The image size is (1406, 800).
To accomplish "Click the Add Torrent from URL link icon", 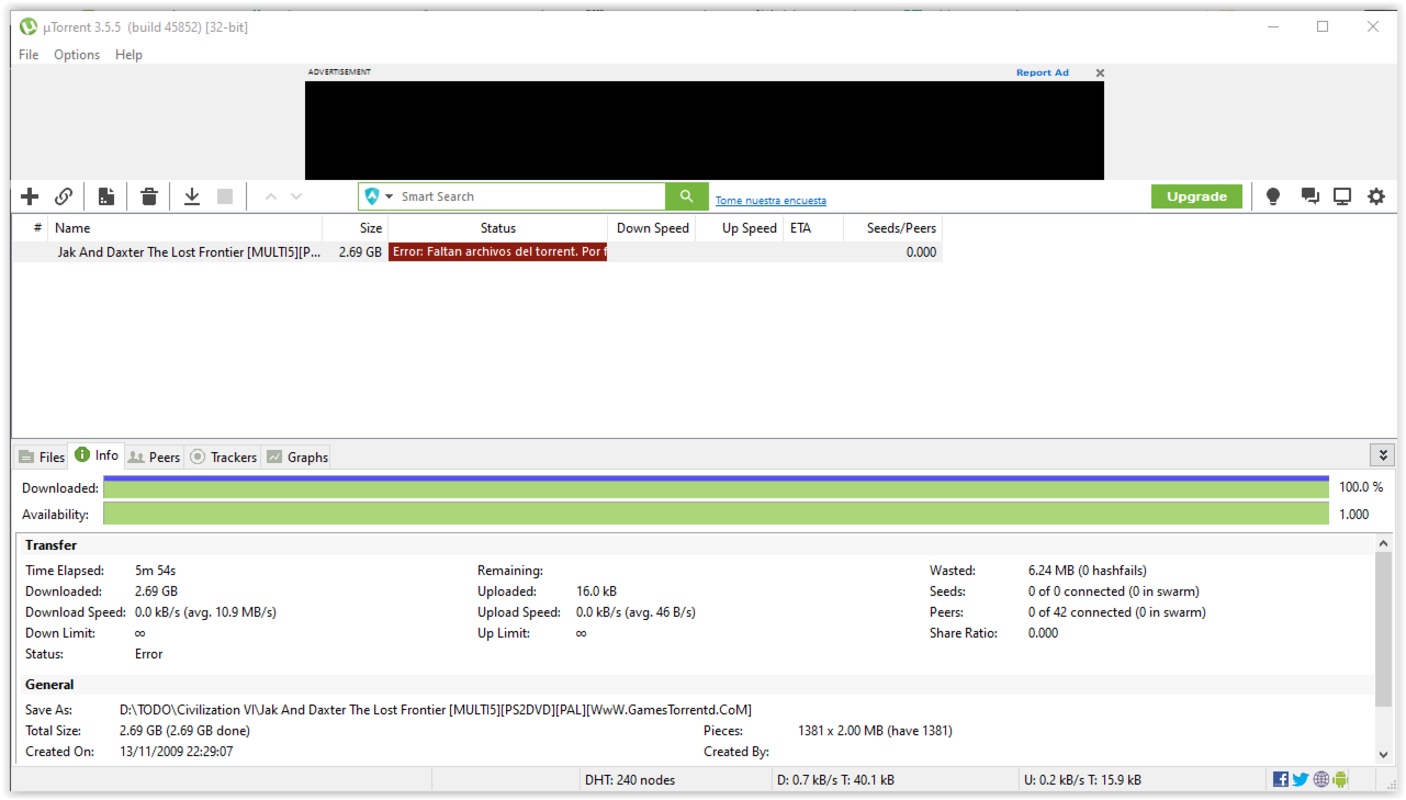I will tap(63, 197).
